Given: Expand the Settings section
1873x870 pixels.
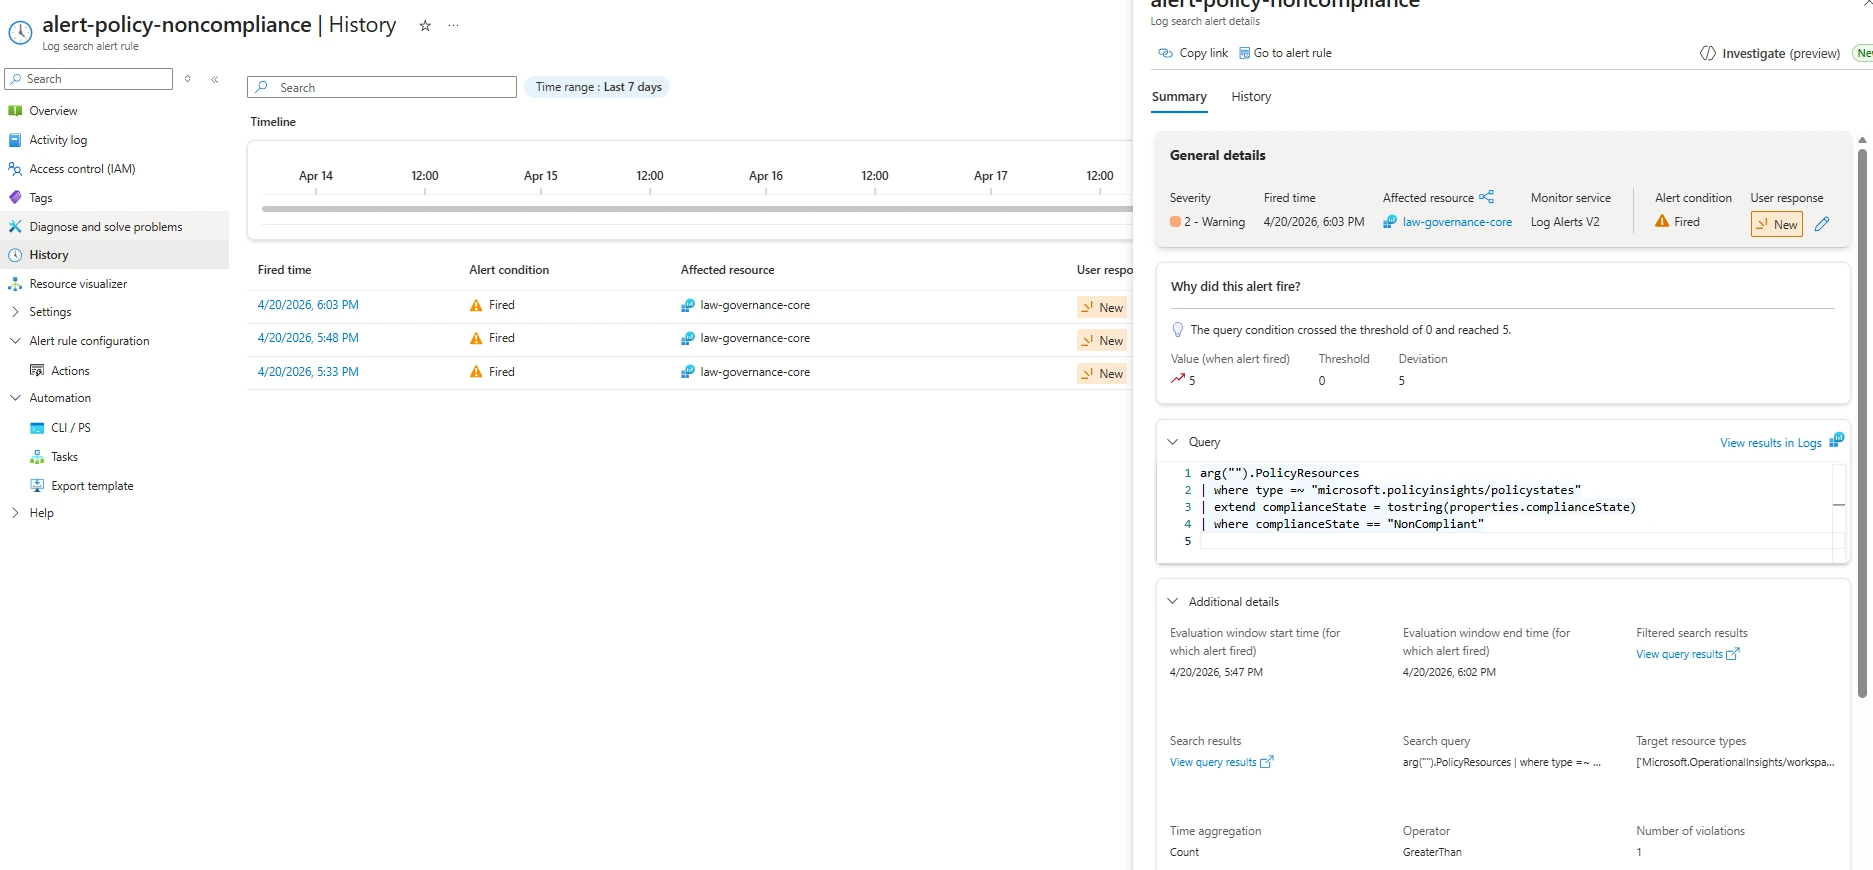Looking at the screenshot, I should (x=50, y=312).
